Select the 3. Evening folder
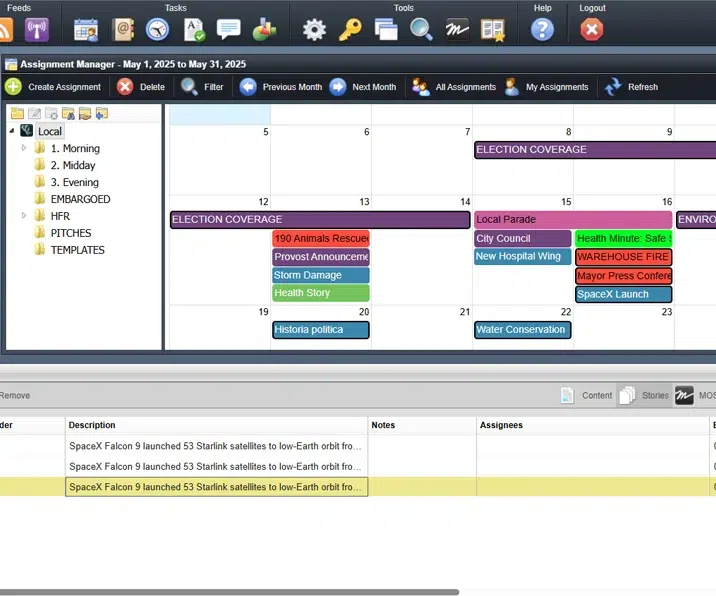 (74, 182)
